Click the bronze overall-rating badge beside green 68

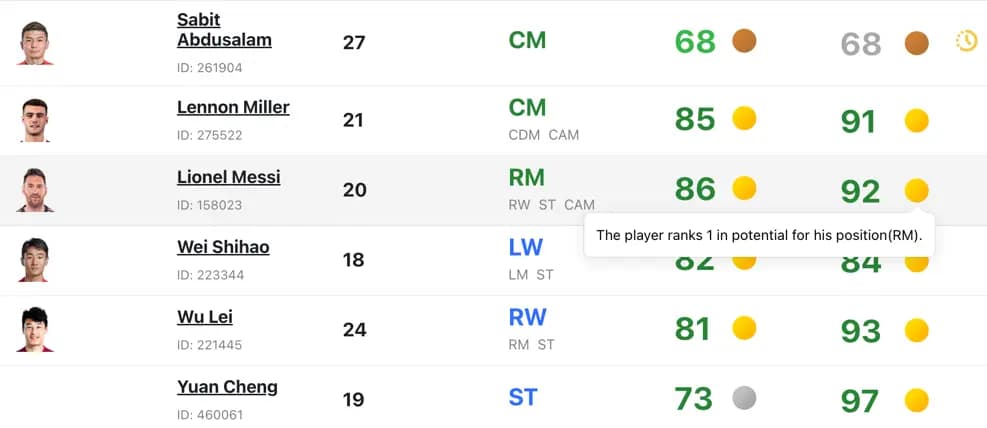[x=744, y=41]
